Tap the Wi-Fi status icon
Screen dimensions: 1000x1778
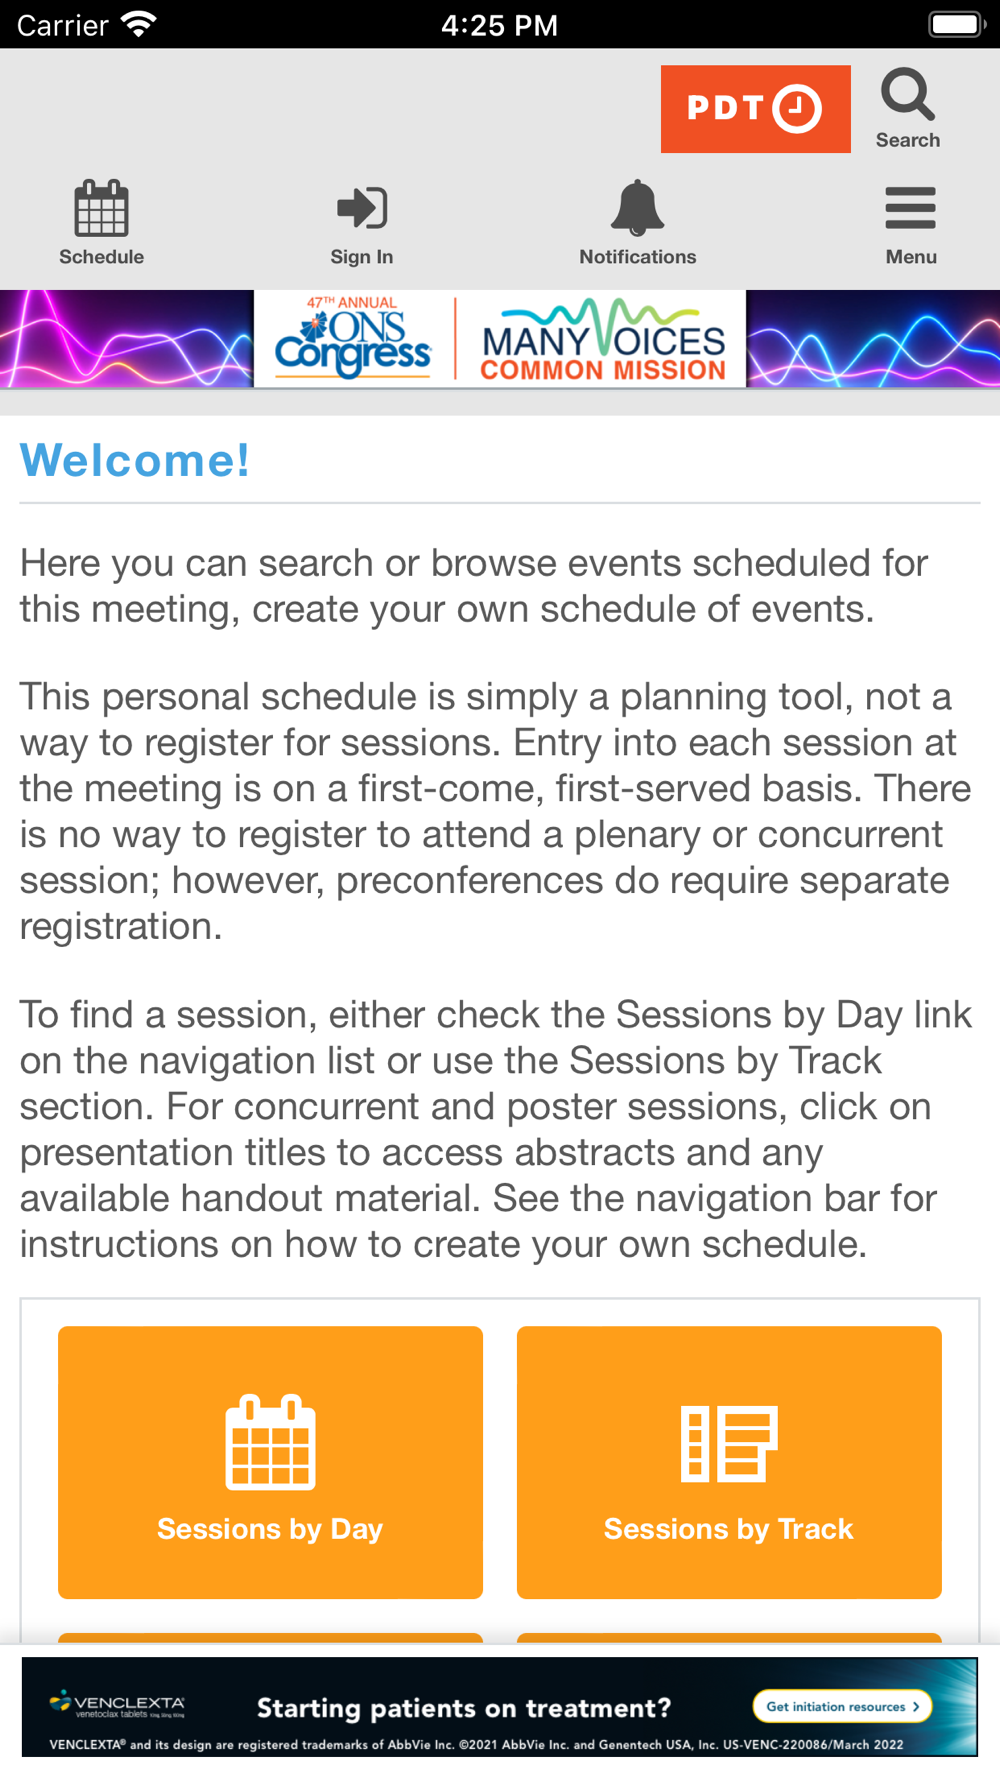point(138,24)
